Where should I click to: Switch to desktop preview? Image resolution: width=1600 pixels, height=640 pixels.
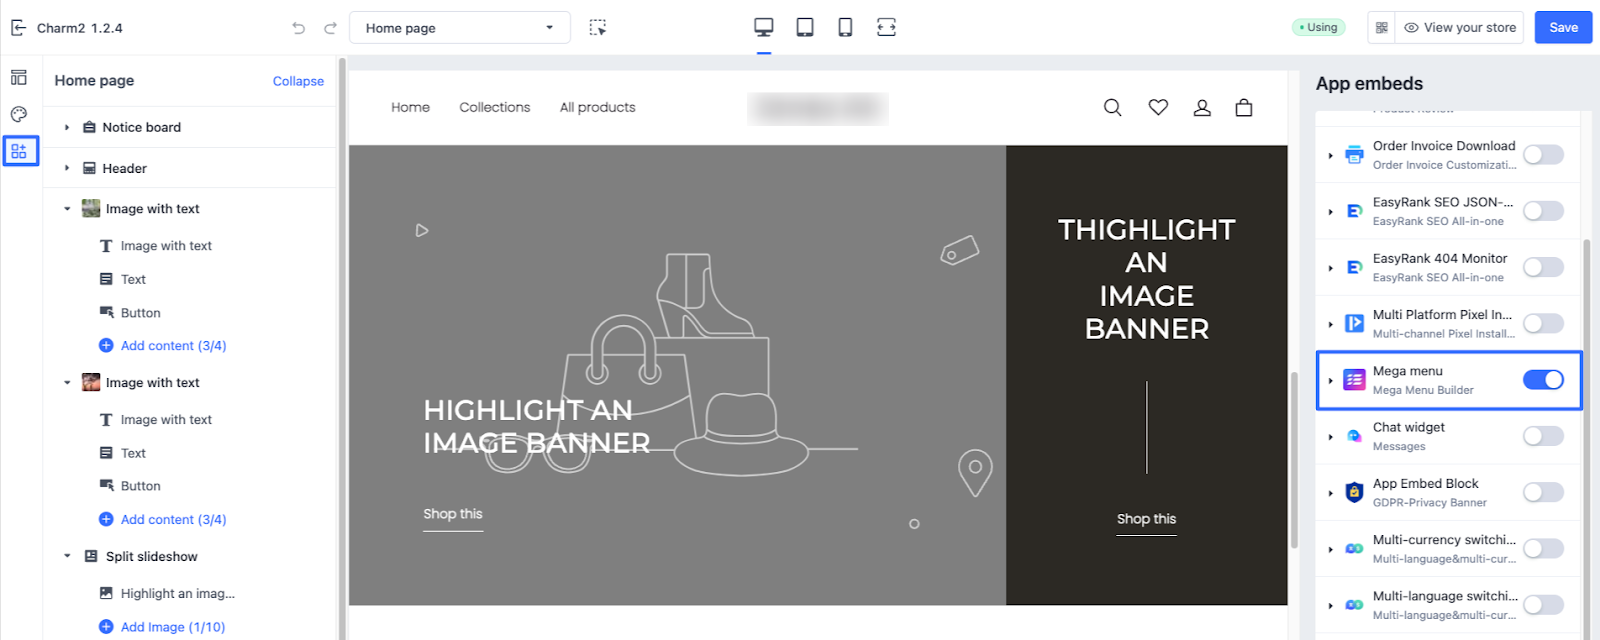[x=764, y=27]
